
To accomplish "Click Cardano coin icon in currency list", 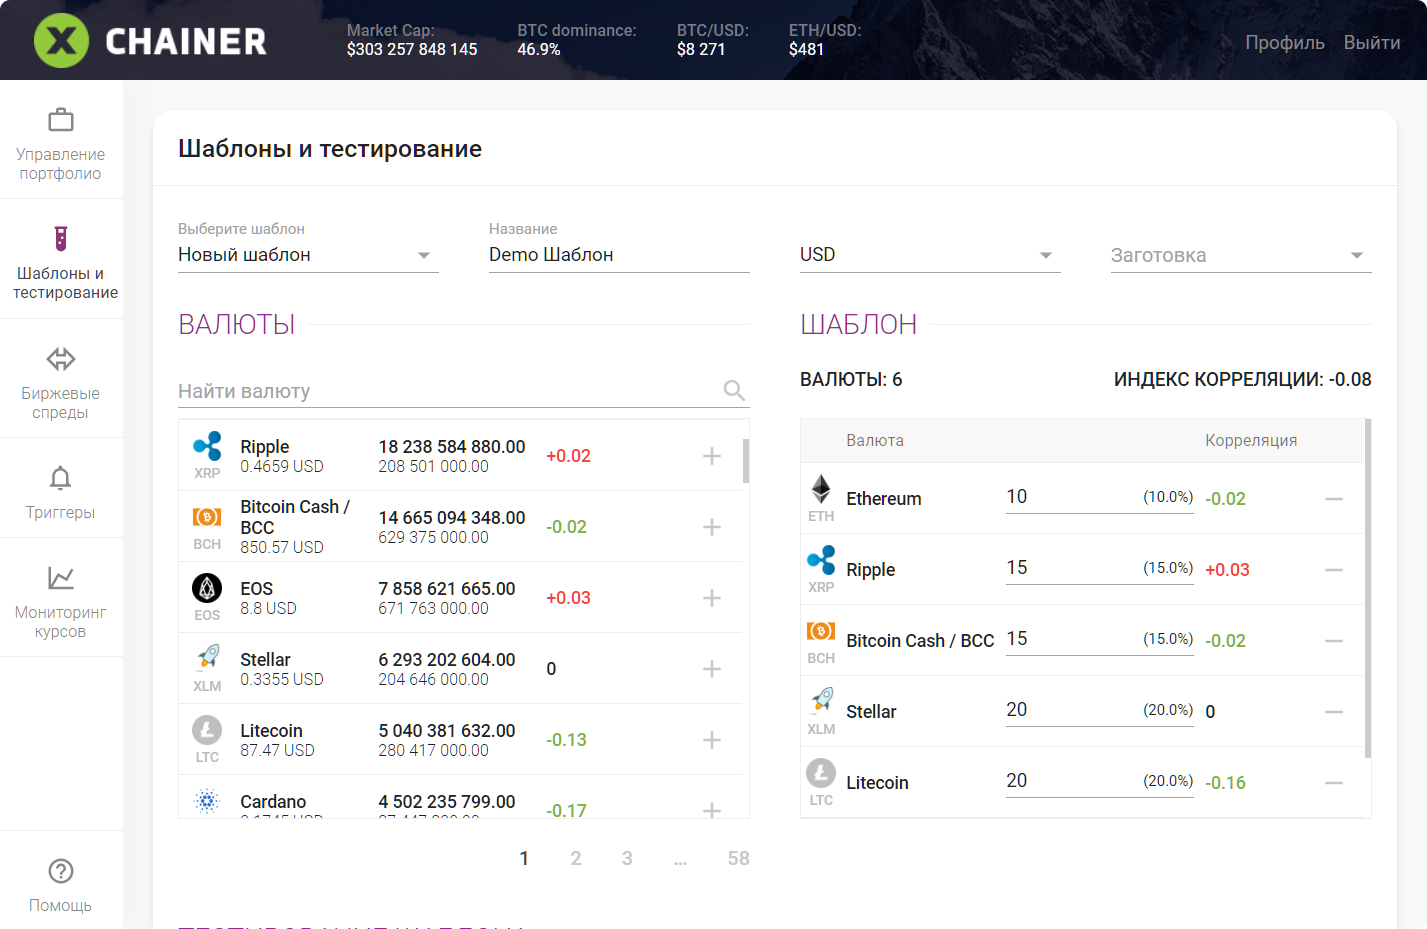I will [x=207, y=801].
